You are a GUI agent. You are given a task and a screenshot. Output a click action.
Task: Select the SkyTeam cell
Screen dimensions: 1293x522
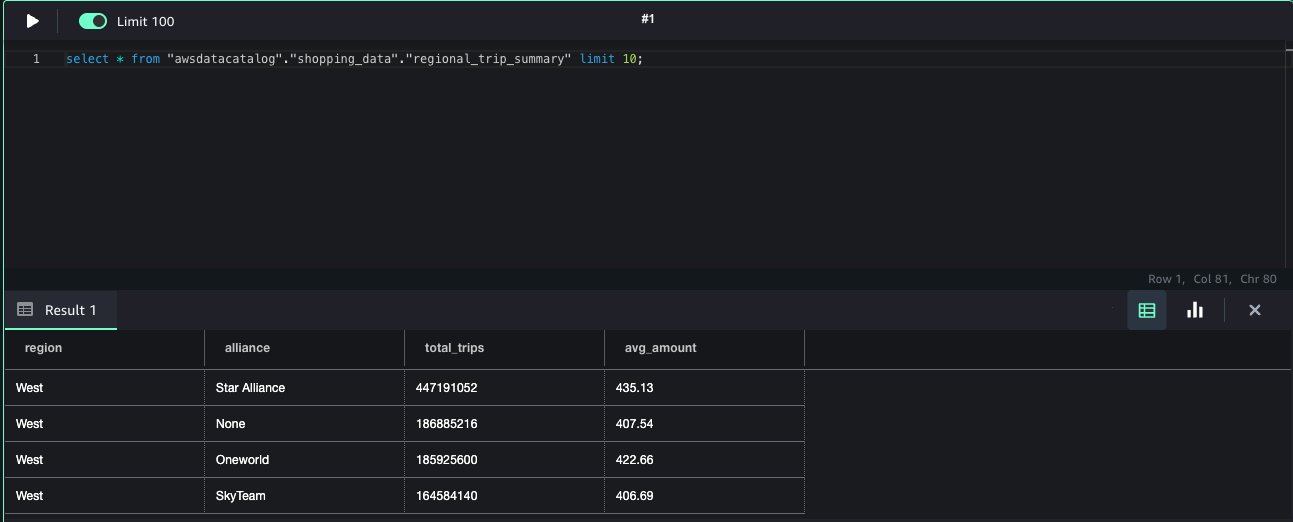(x=304, y=496)
